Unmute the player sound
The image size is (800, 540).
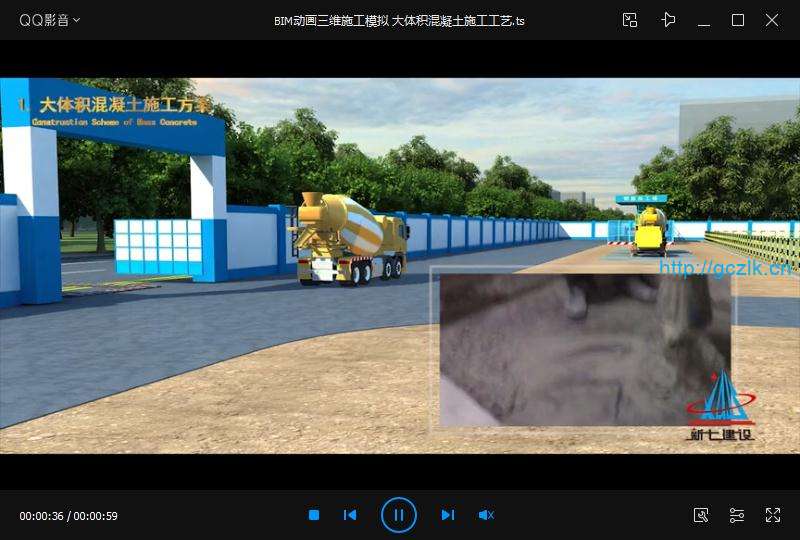(x=486, y=515)
